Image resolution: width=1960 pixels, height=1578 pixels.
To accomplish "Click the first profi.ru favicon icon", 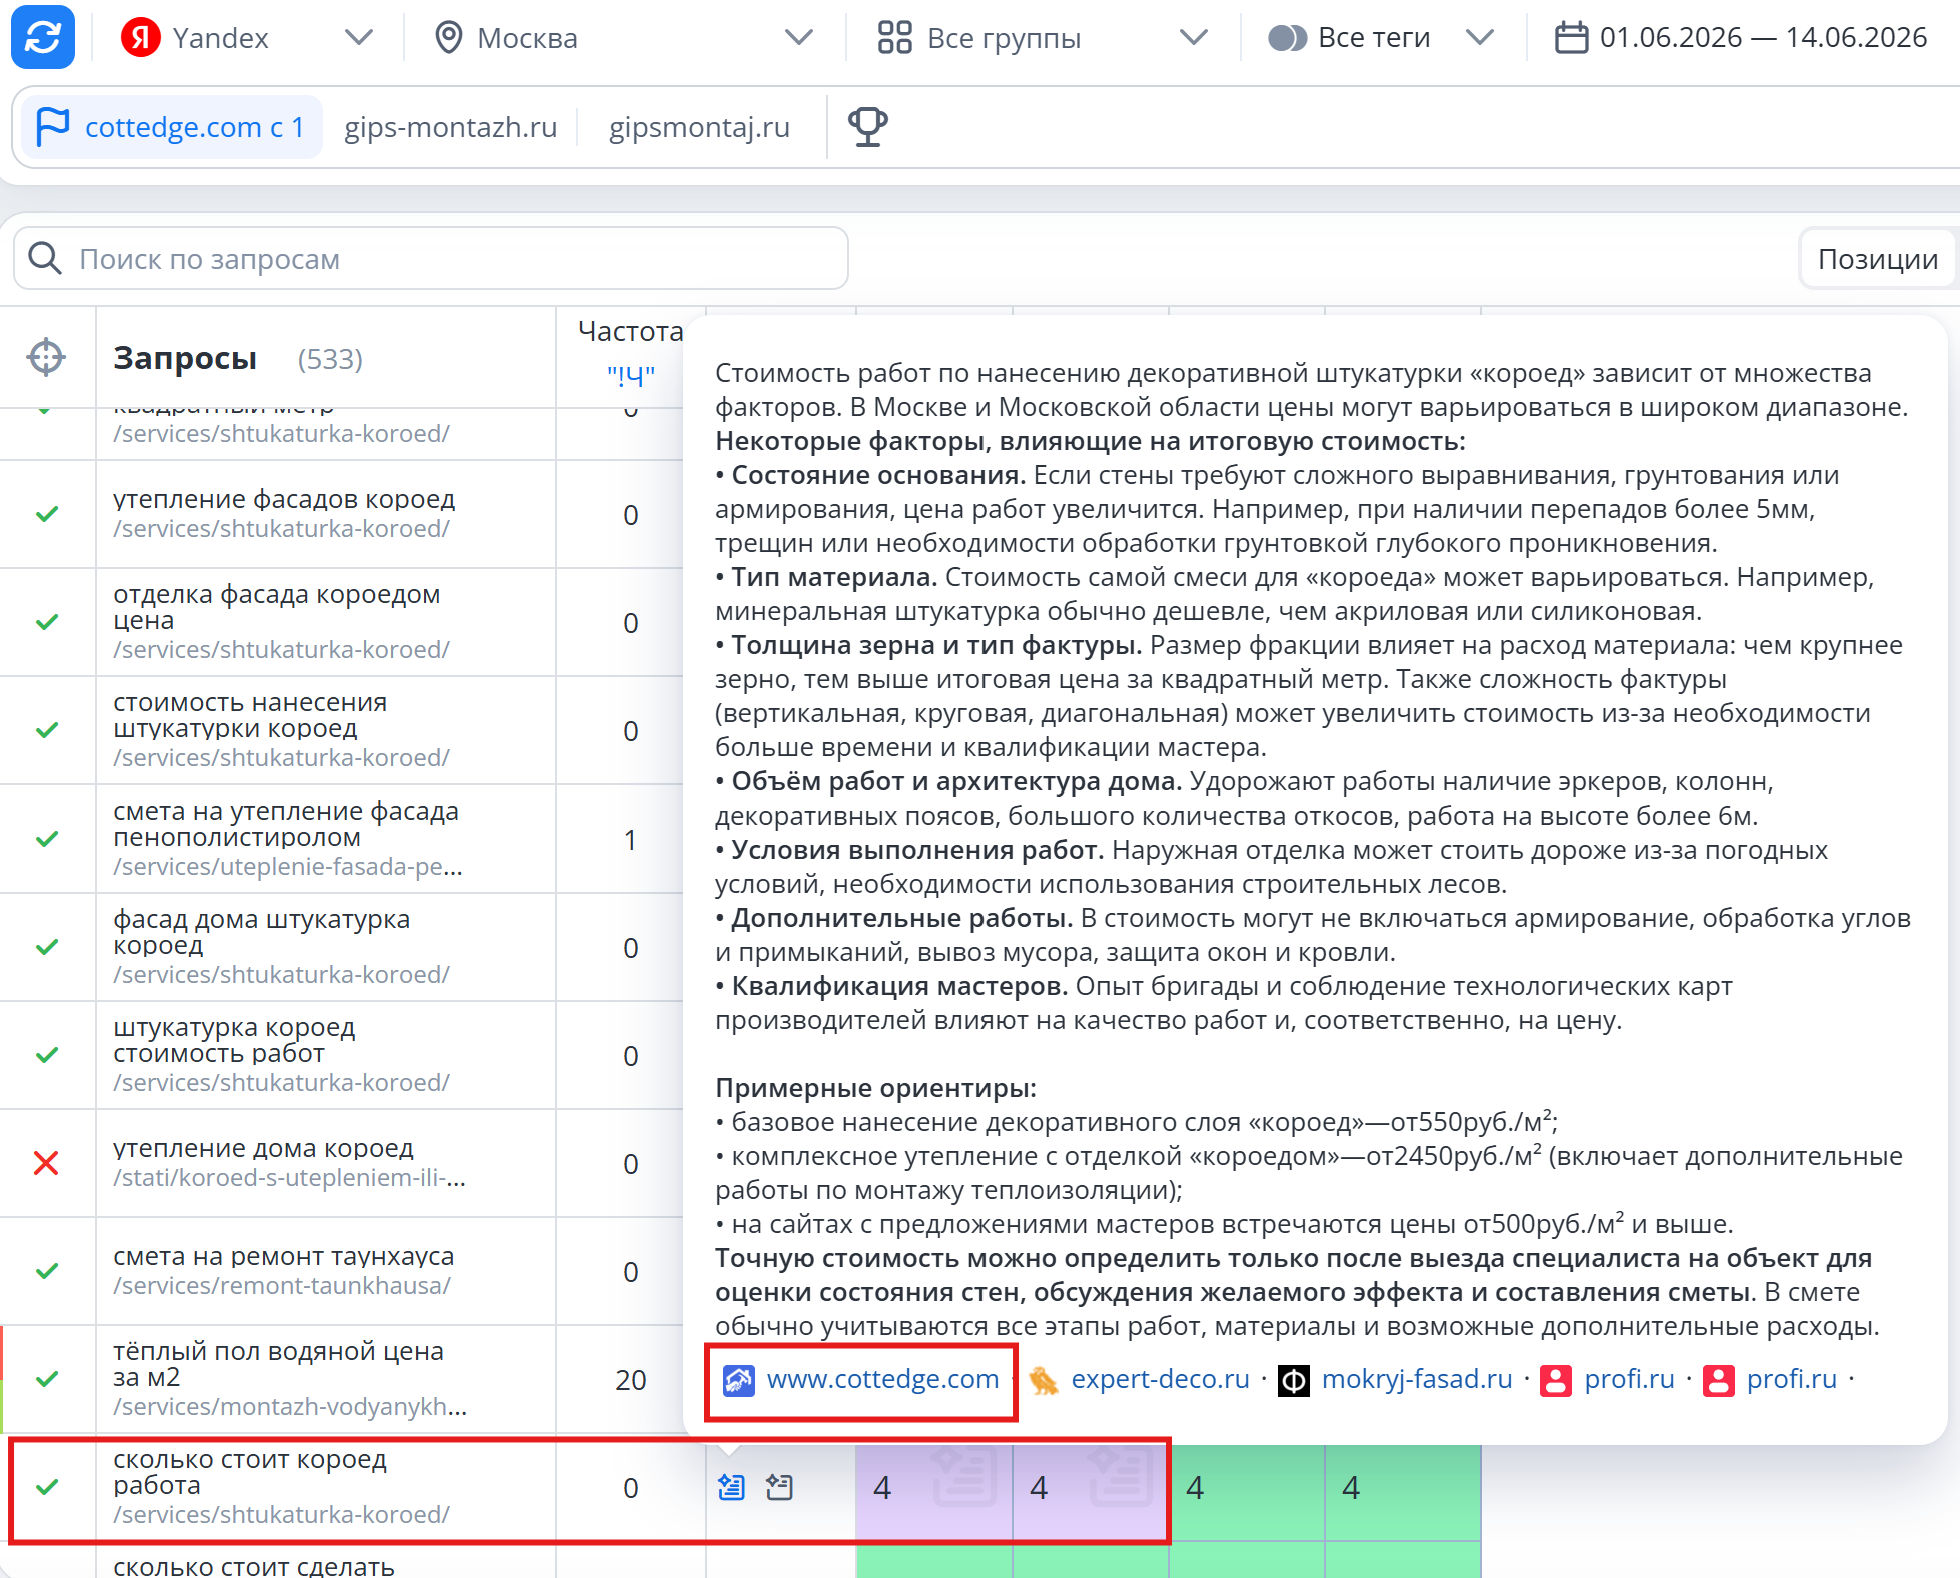I will 1556,1381.
